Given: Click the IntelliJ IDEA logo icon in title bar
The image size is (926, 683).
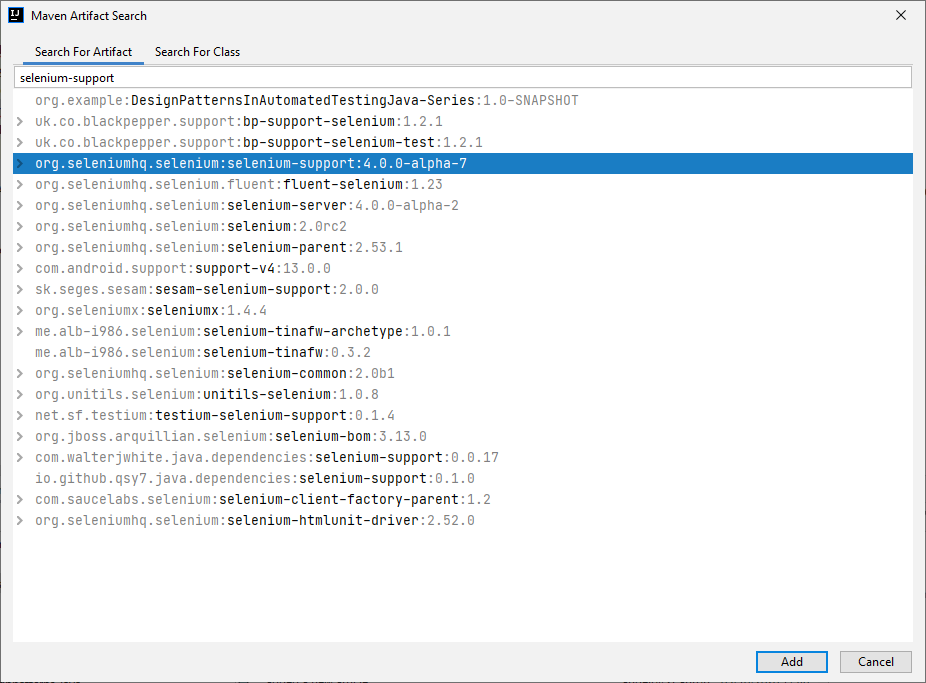Looking at the screenshot, I should point(16,15).
